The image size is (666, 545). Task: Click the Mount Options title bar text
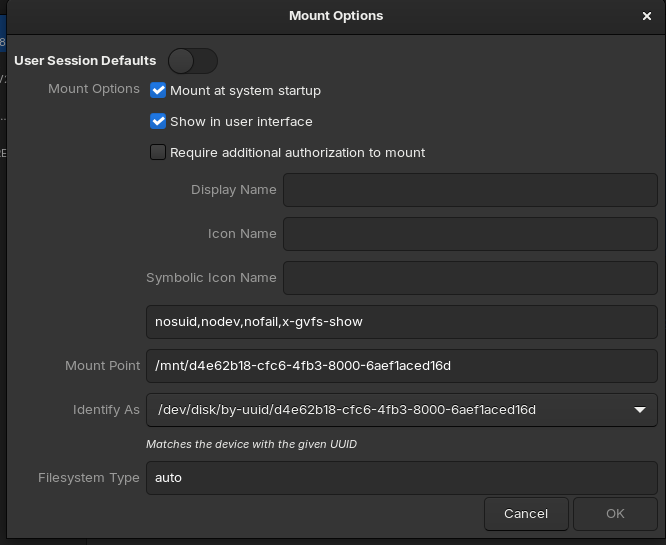(x=336, y=16)
